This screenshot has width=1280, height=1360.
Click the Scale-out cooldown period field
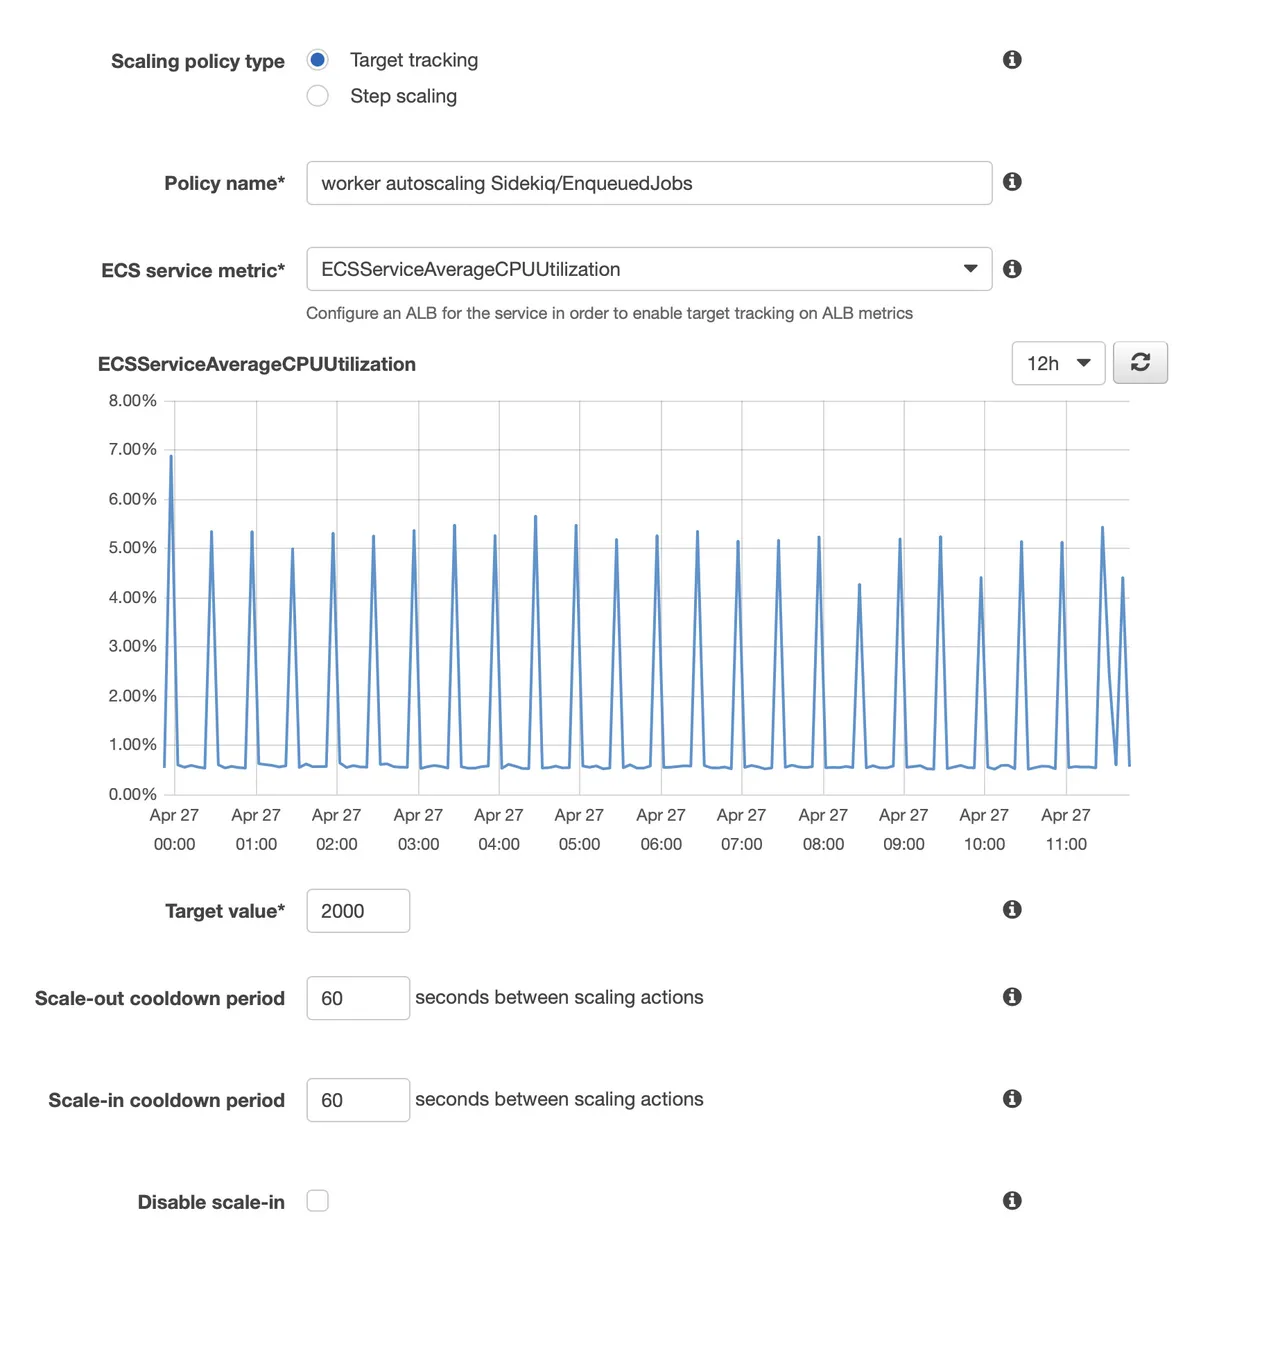[x=358, y=998]
